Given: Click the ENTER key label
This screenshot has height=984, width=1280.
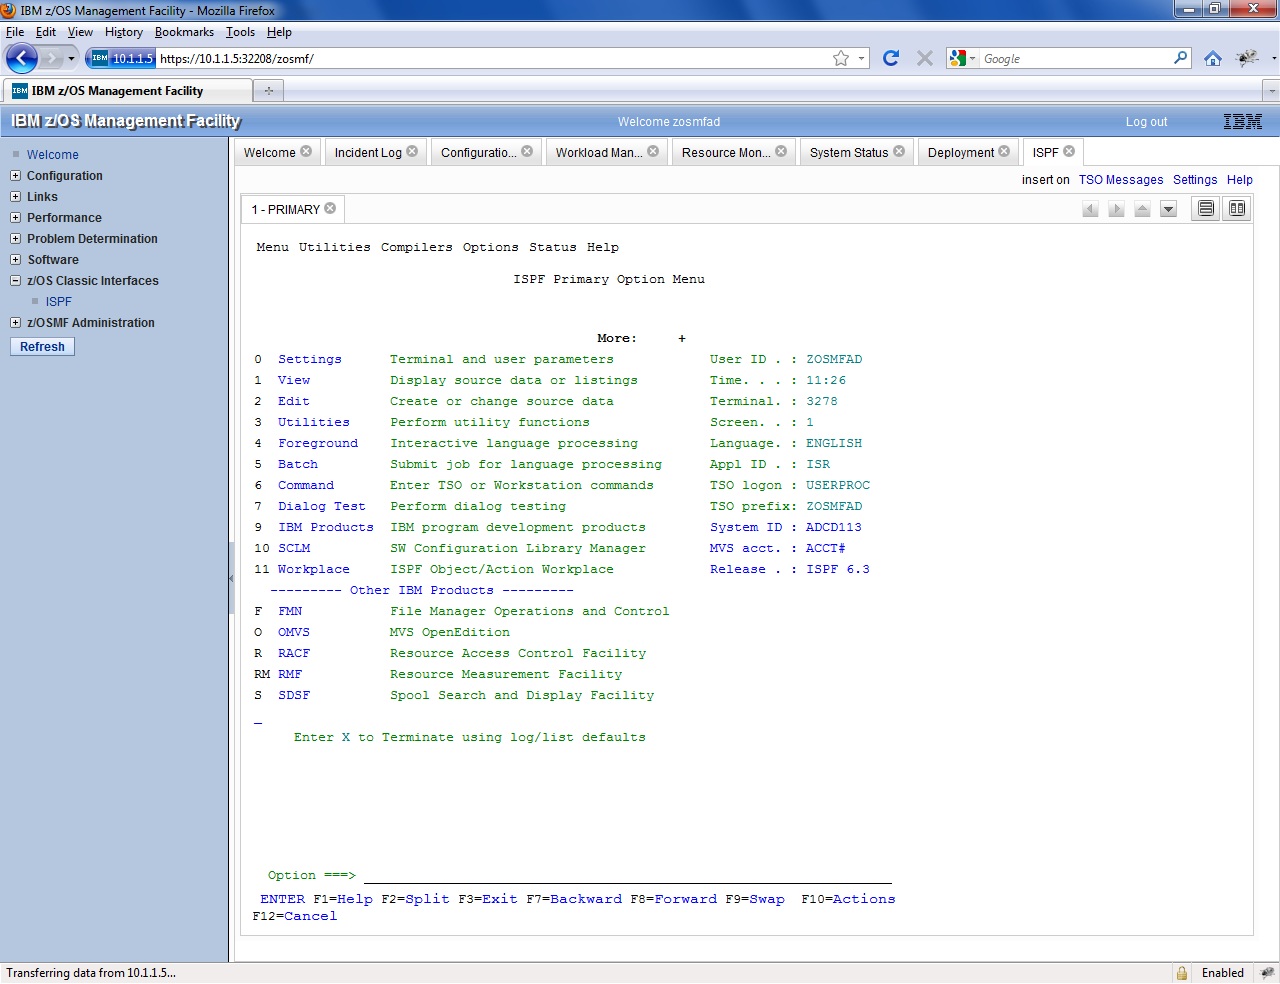Looking at the screenshot, I should pyautogui.click(x=283, y=899).
